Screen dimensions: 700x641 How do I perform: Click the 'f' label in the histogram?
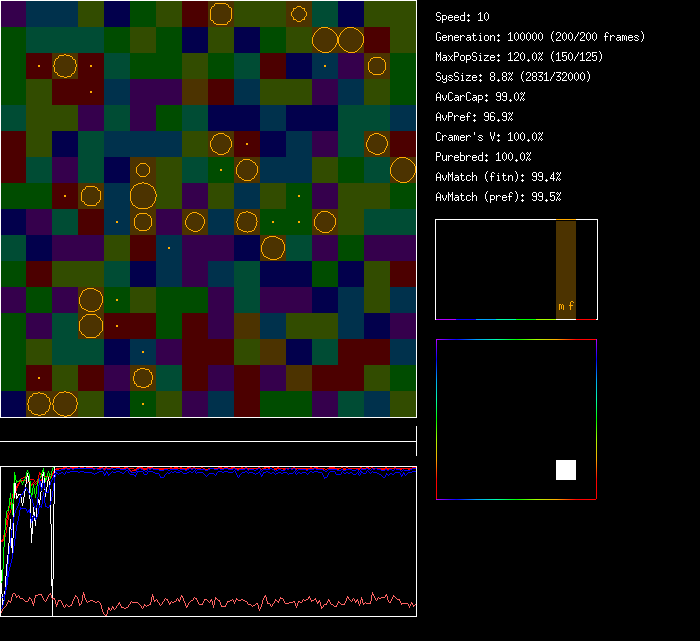pos(571,306)
